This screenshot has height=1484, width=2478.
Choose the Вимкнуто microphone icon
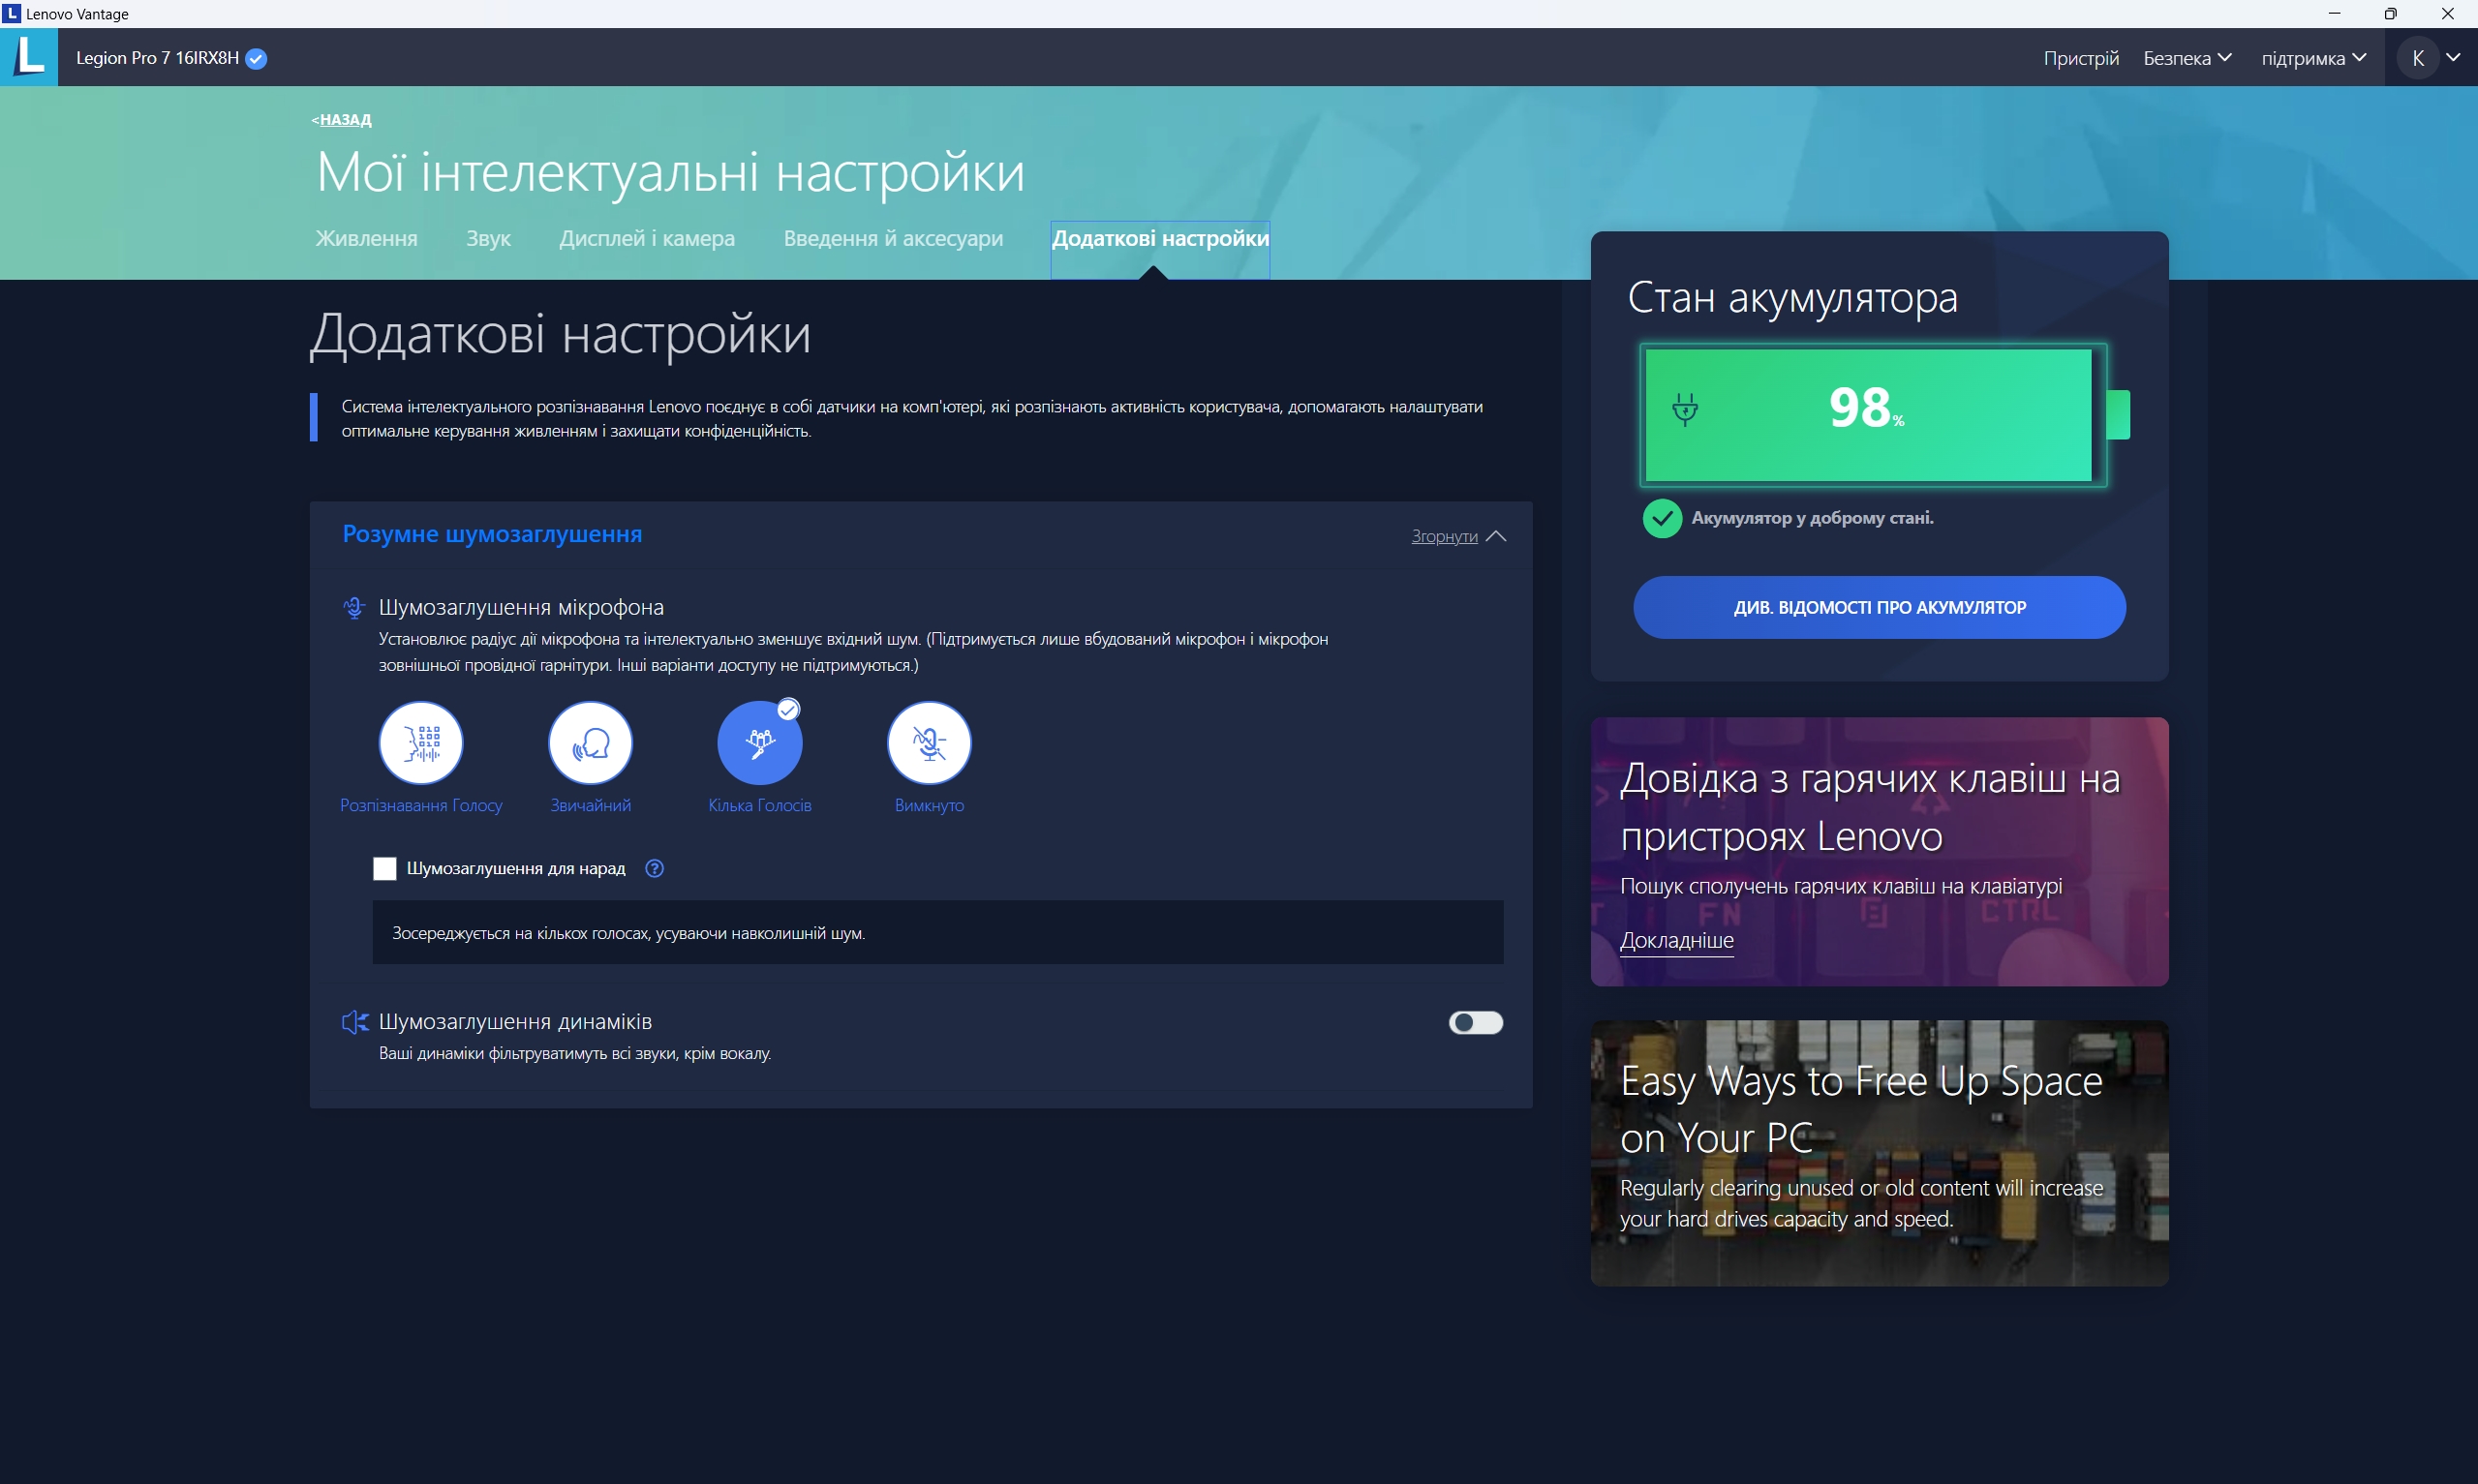(x=929, y=743)
